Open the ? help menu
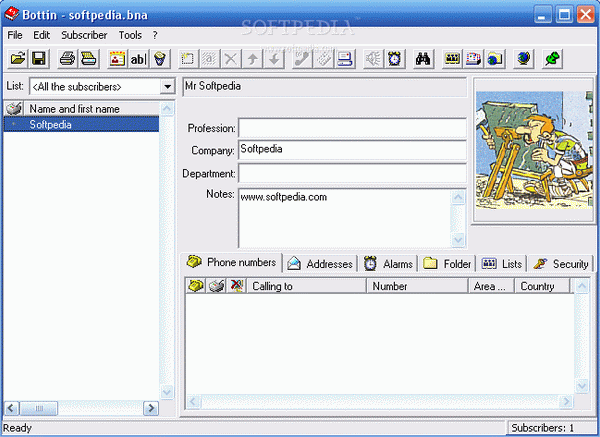This screenshot has height=437, width=600. click(x=155, y=35)
